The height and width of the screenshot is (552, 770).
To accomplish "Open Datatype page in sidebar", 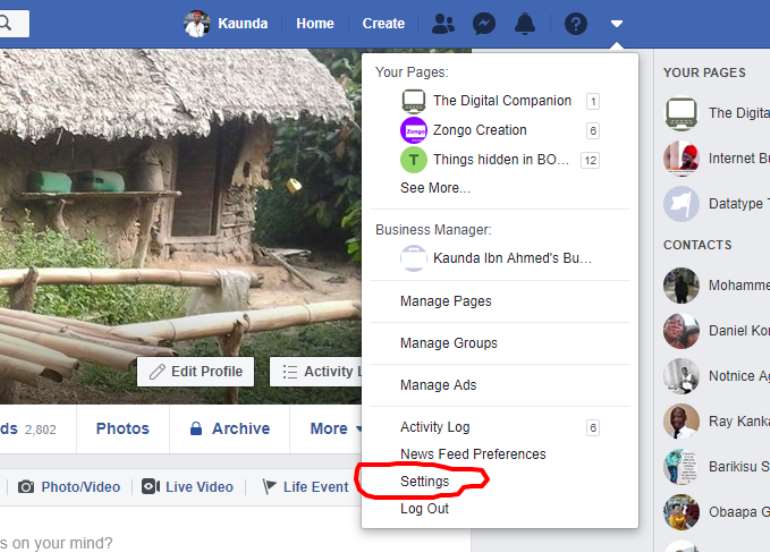I will [716, 204].
